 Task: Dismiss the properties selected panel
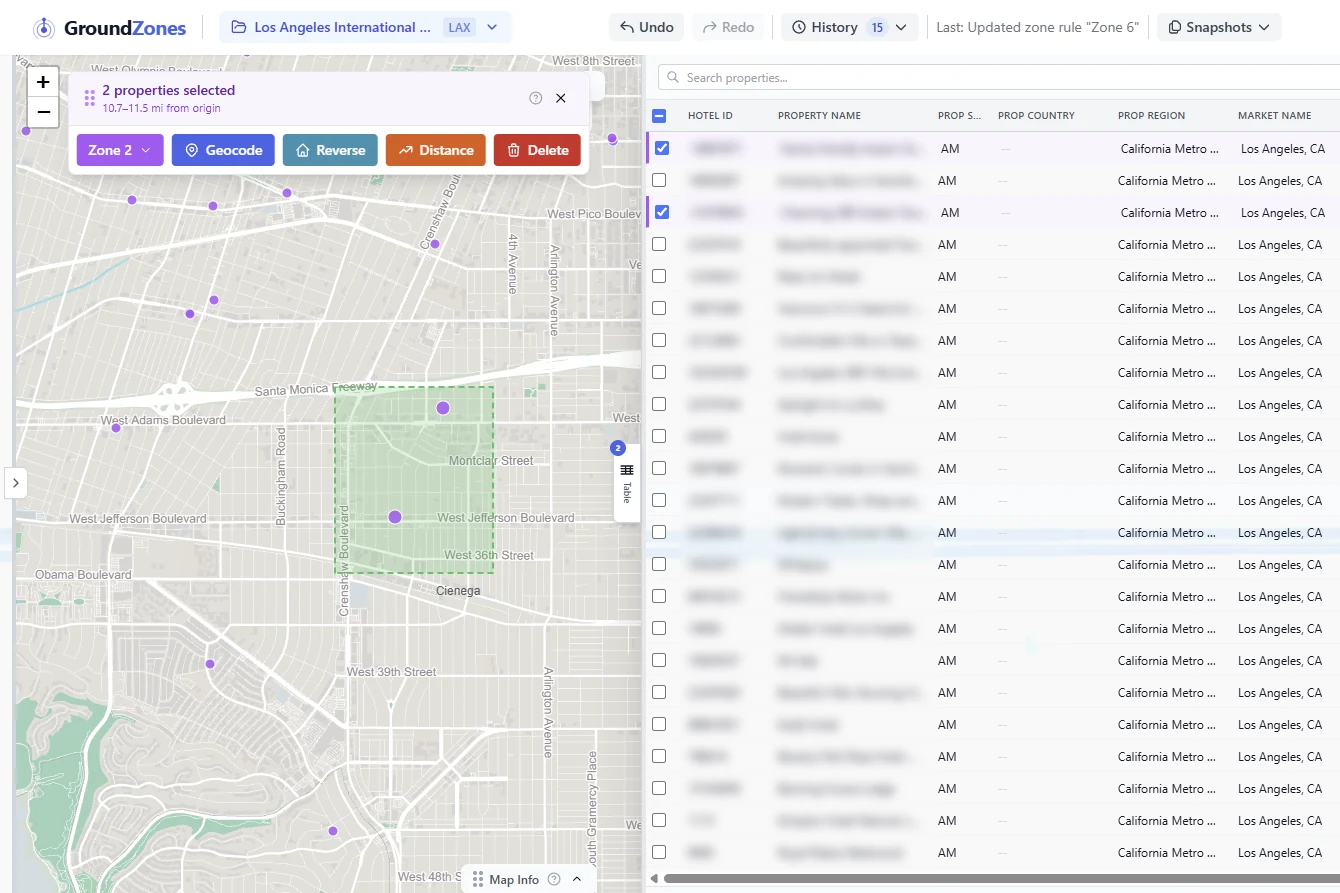tap(561, 98)
